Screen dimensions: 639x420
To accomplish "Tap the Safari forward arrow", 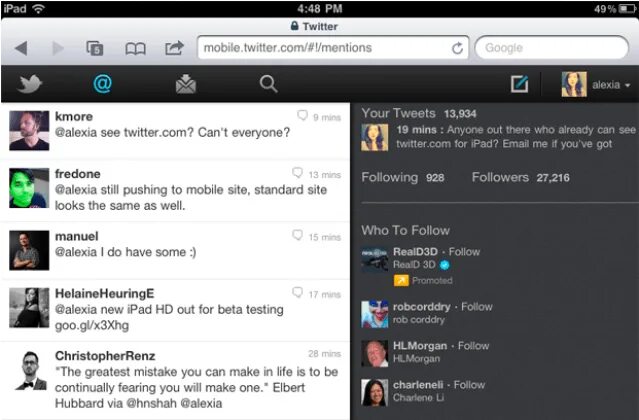I will click(x=58, y=48).
